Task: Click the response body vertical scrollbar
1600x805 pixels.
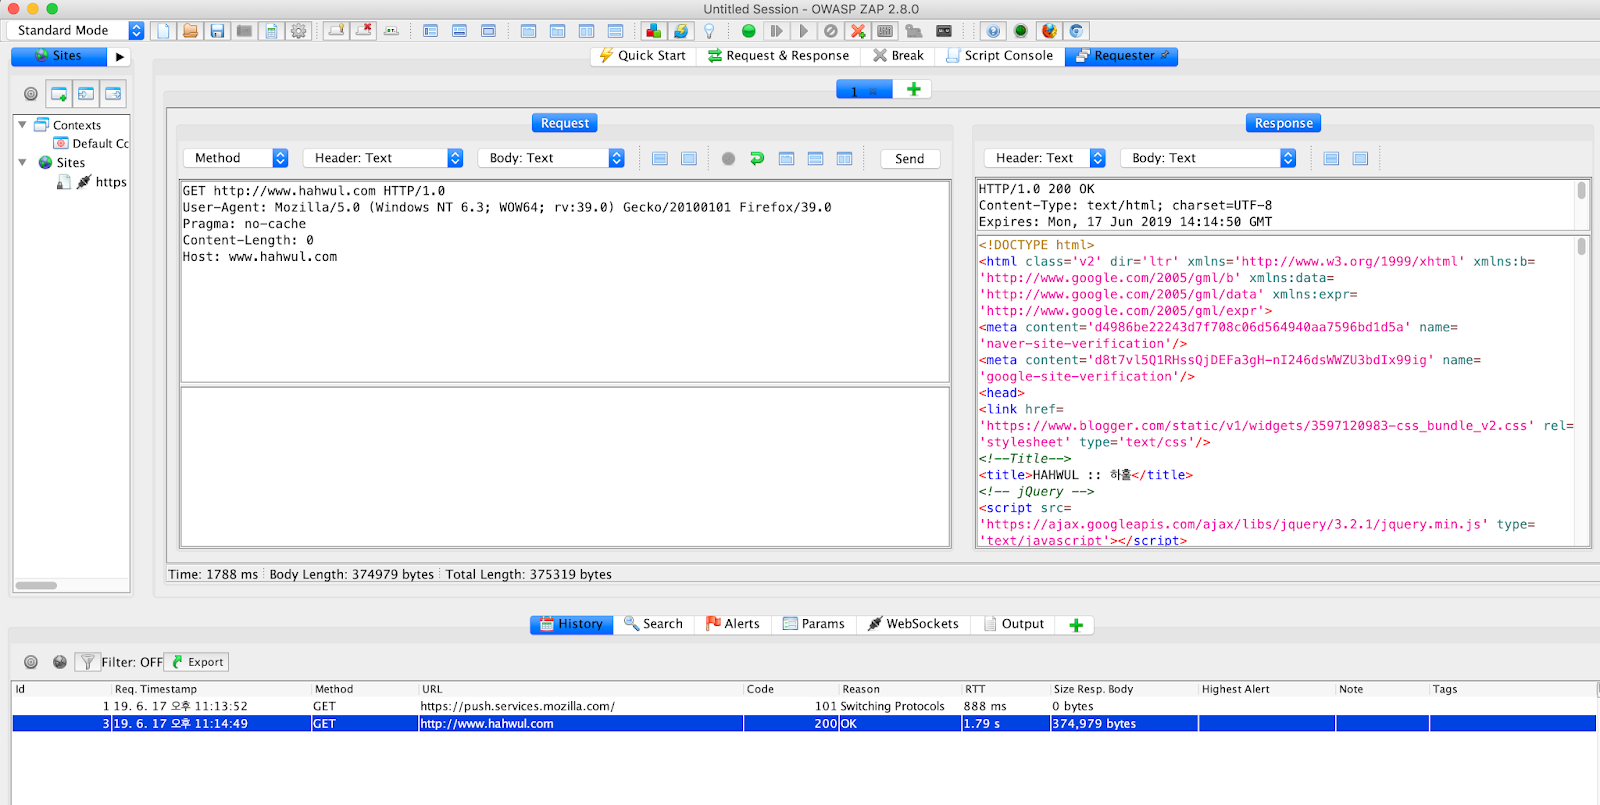Action: (x=1581, y=391)
